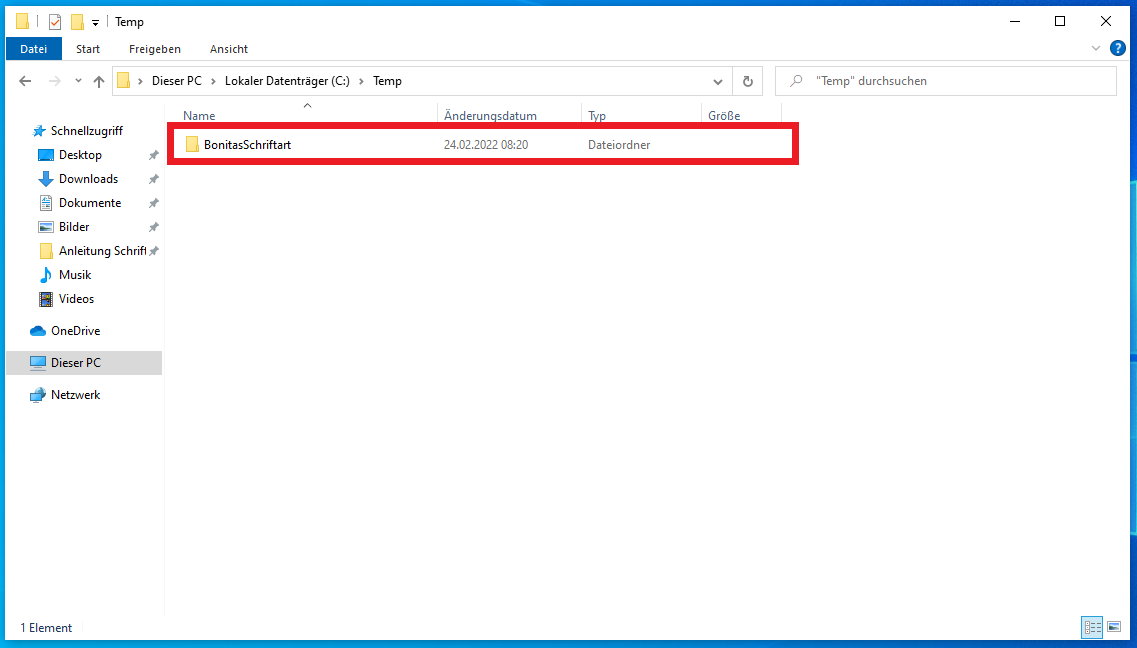1137x648 pixels.
Task: Open the Datei menu tab
Action: pos(33,49)
